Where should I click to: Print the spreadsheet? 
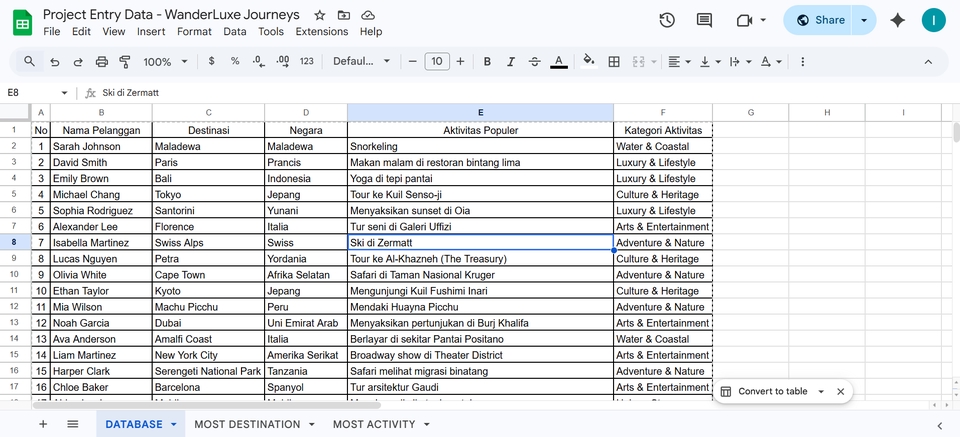coord(102,61)
